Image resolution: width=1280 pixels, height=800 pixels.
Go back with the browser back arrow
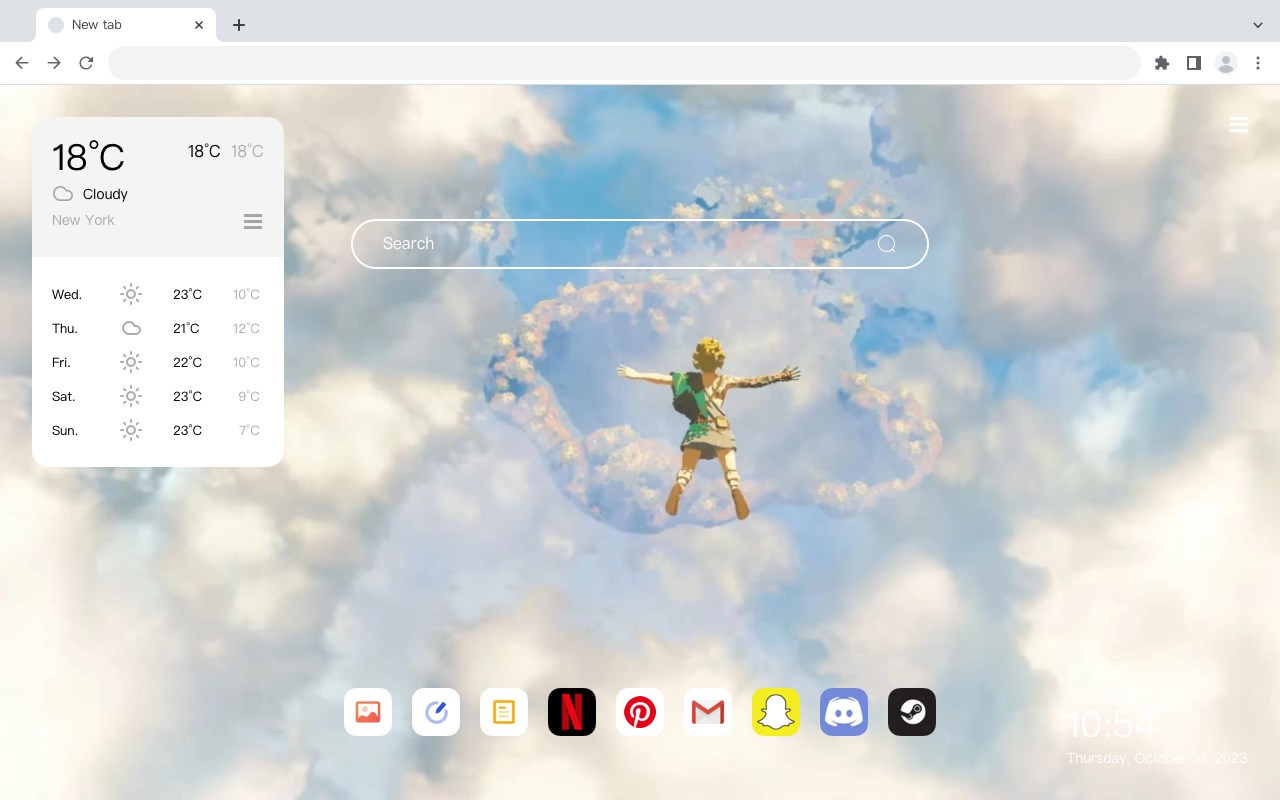22,63
